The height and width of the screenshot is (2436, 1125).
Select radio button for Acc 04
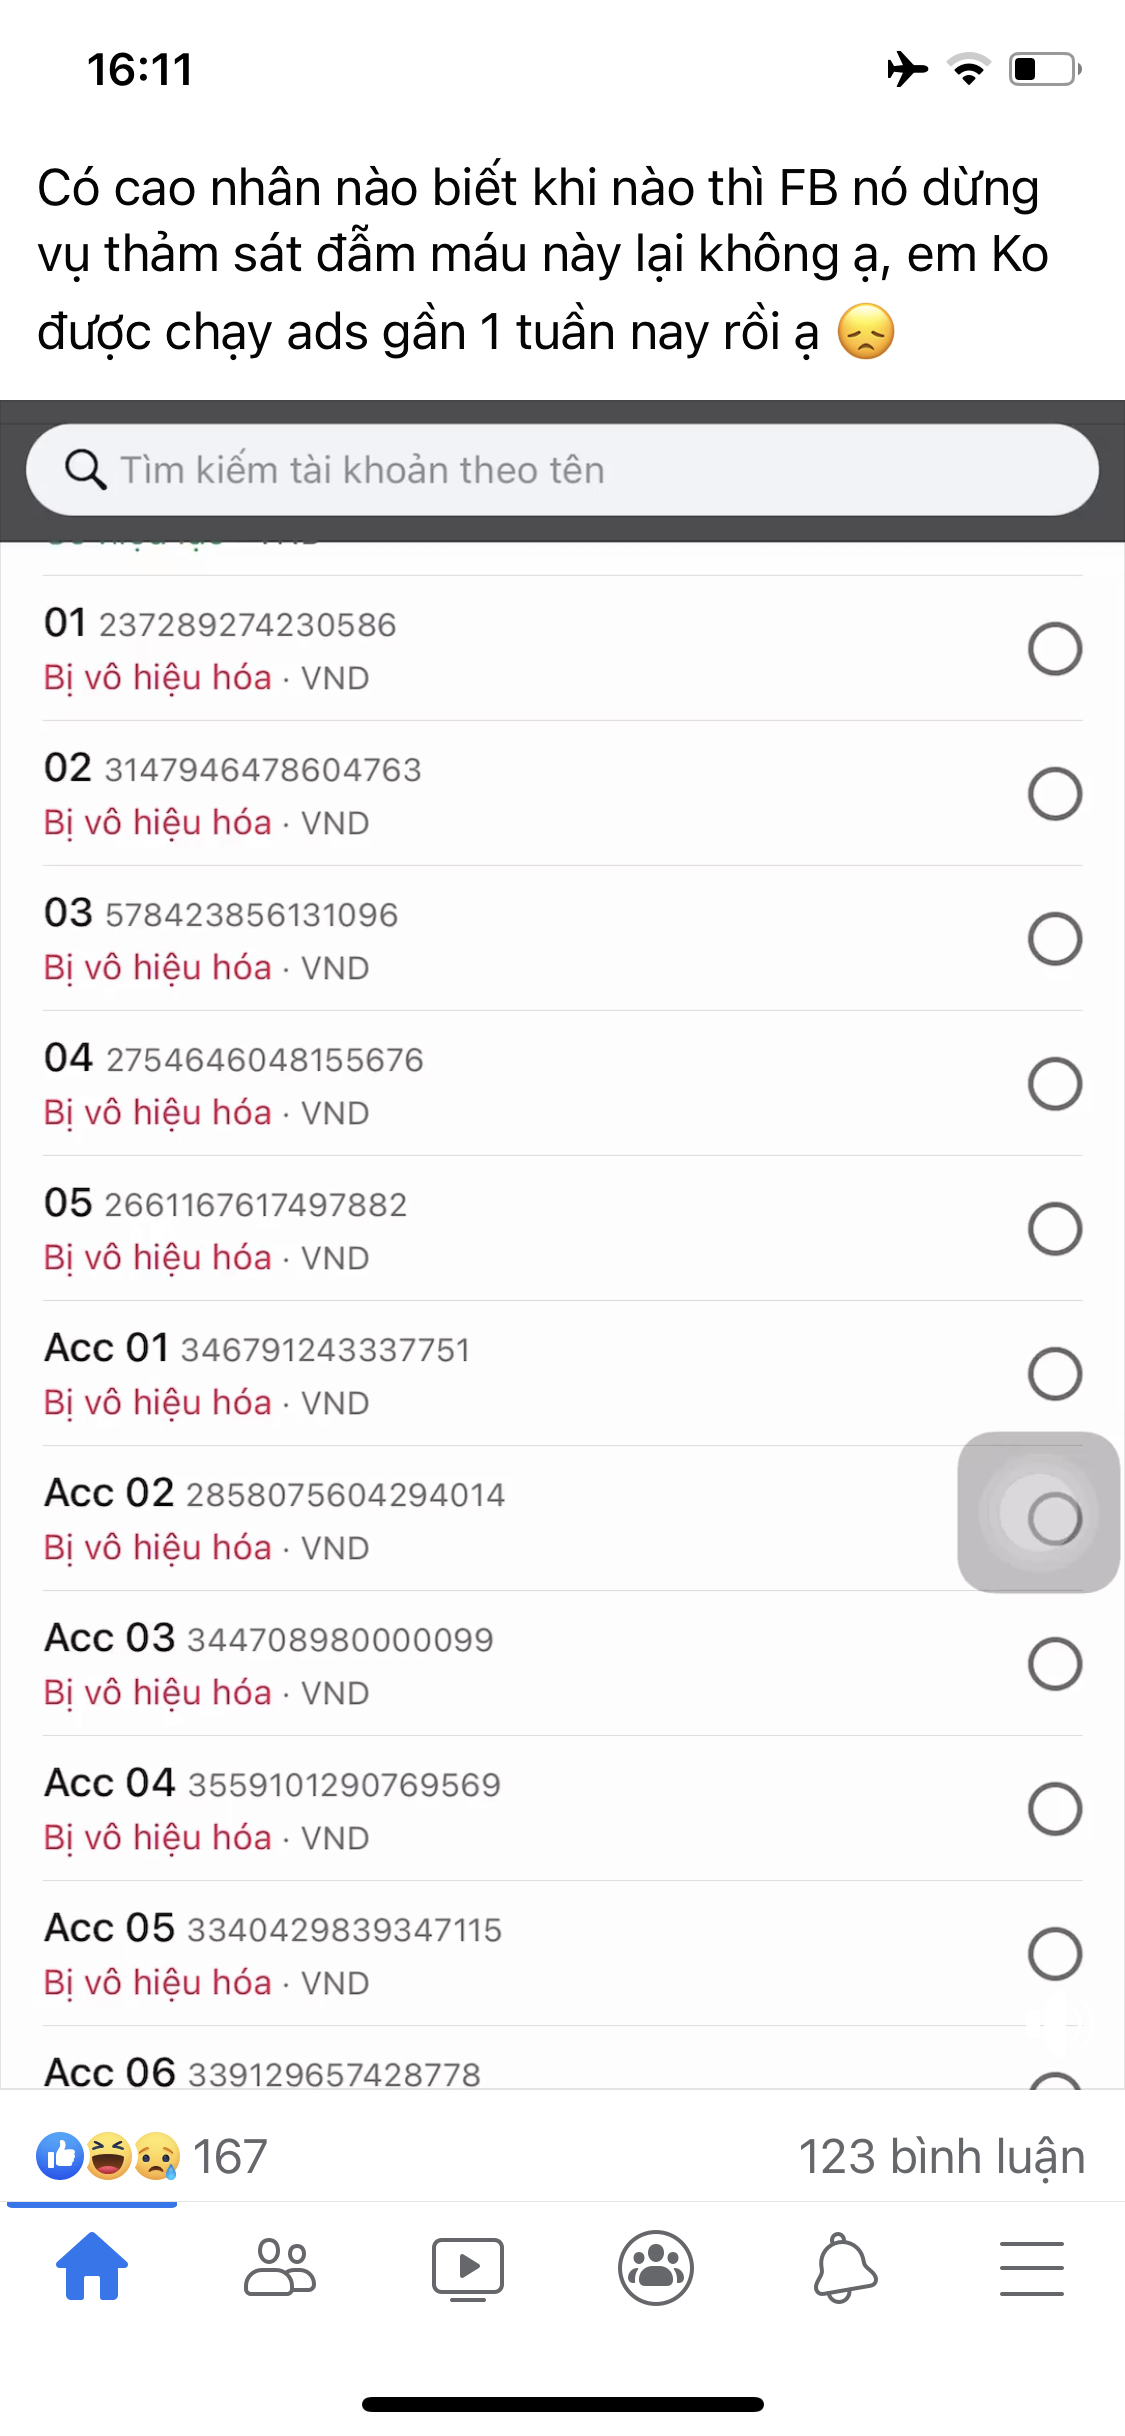pos(1055,1809)
